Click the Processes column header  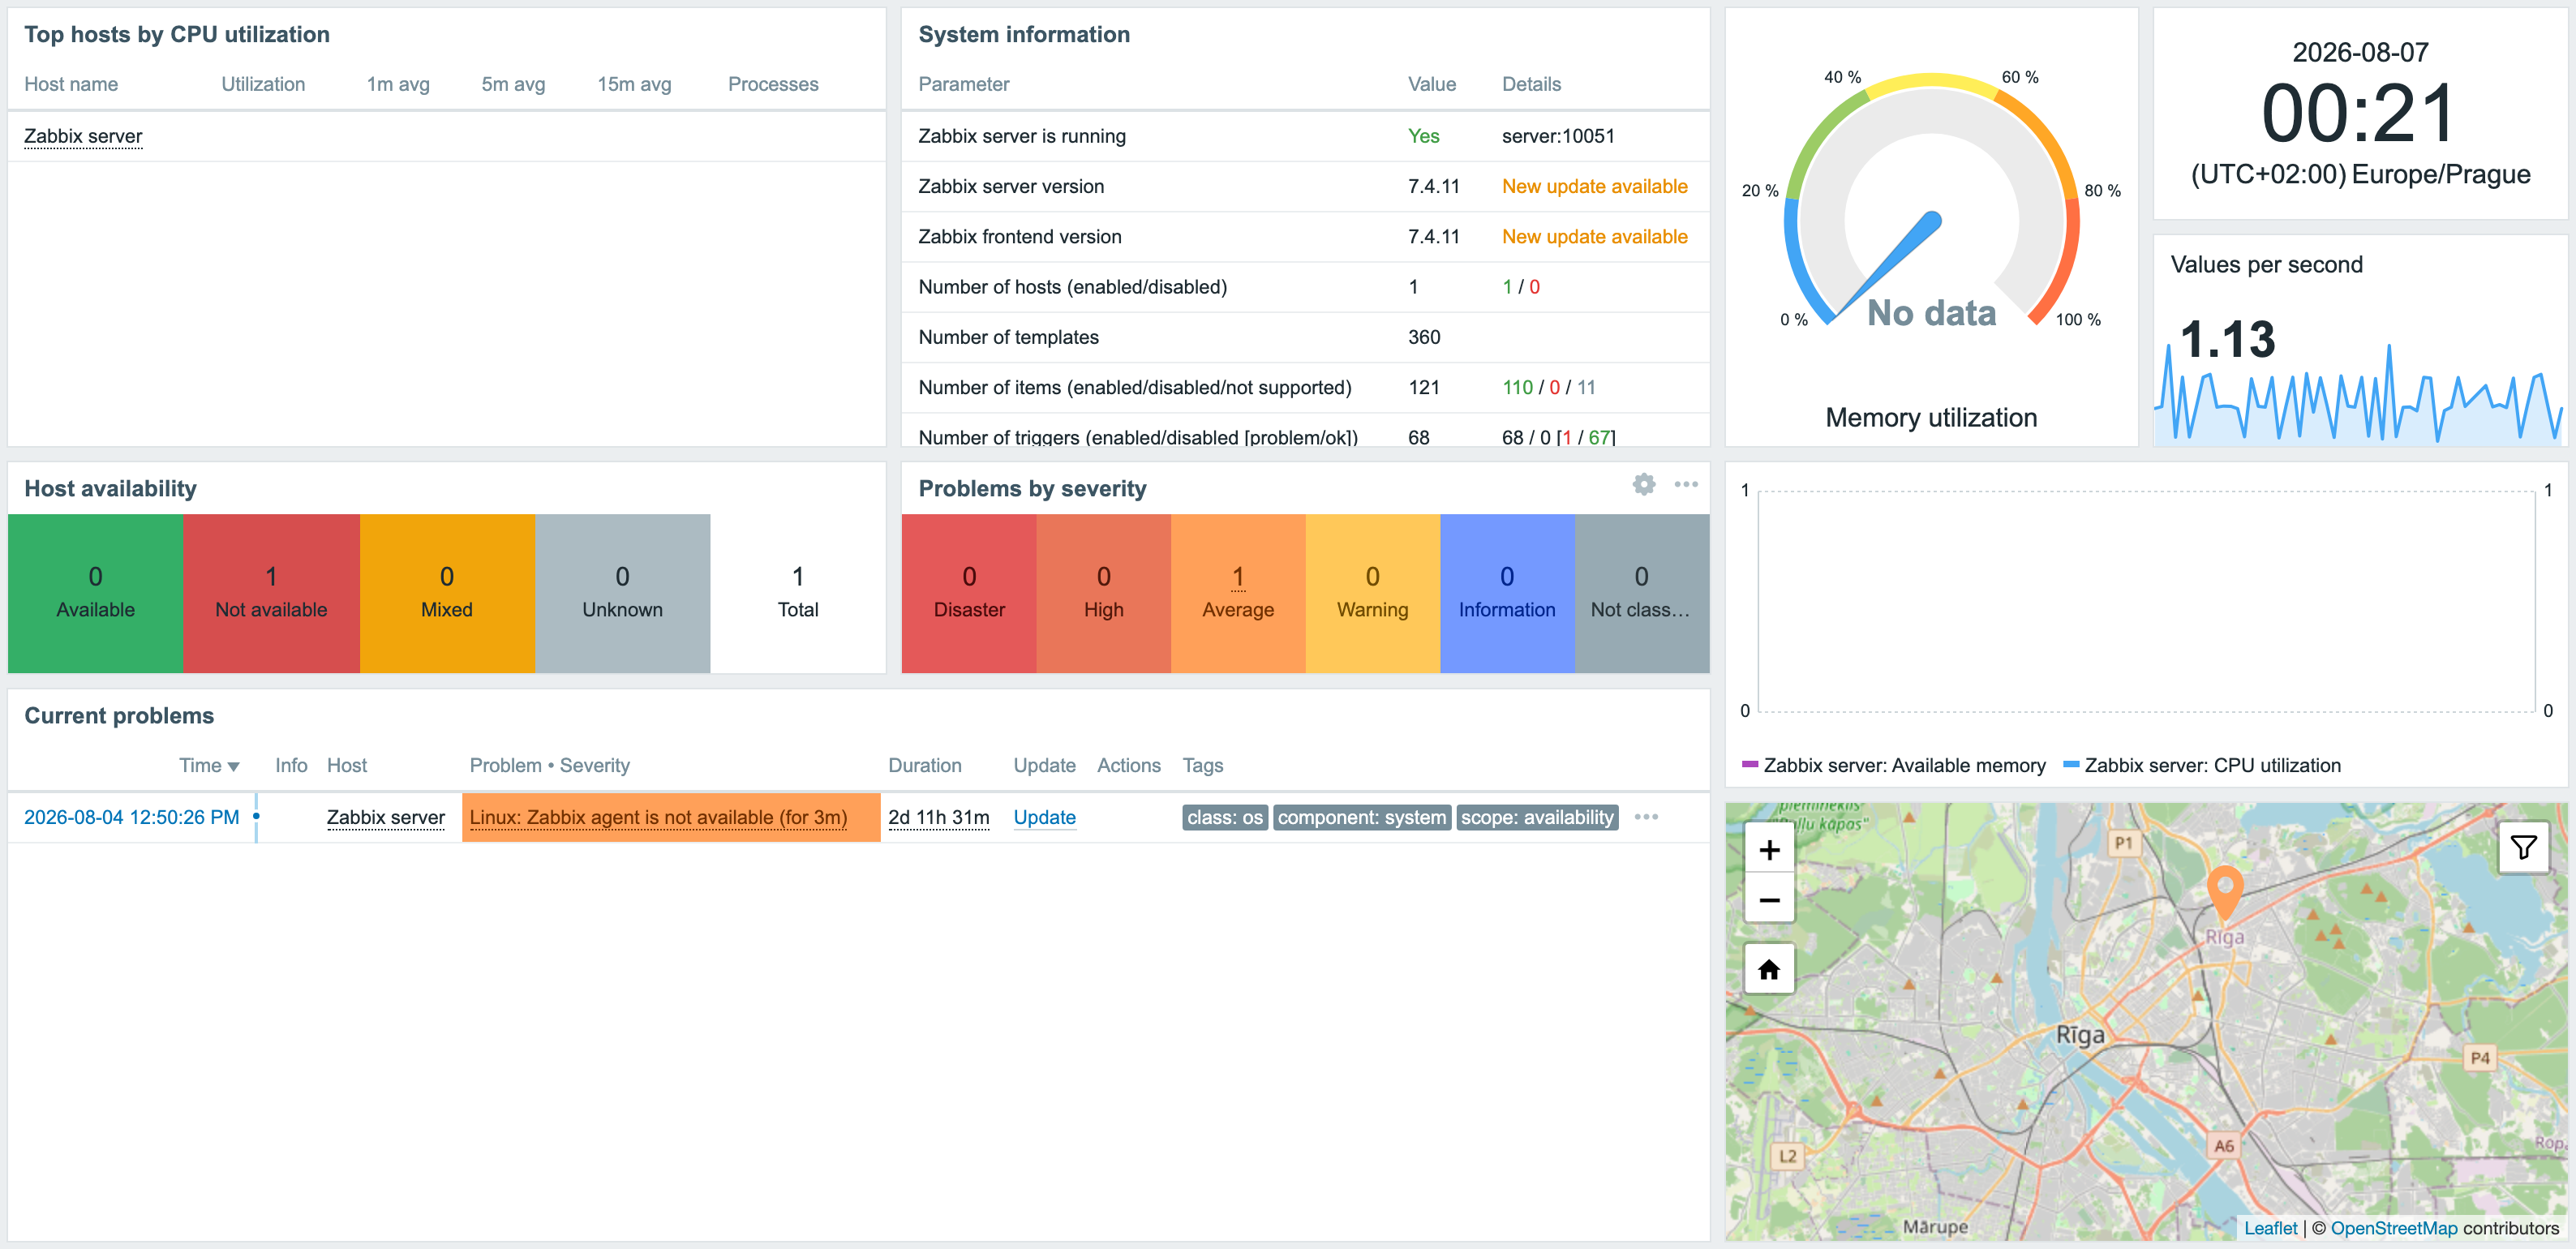coord(773,85)
